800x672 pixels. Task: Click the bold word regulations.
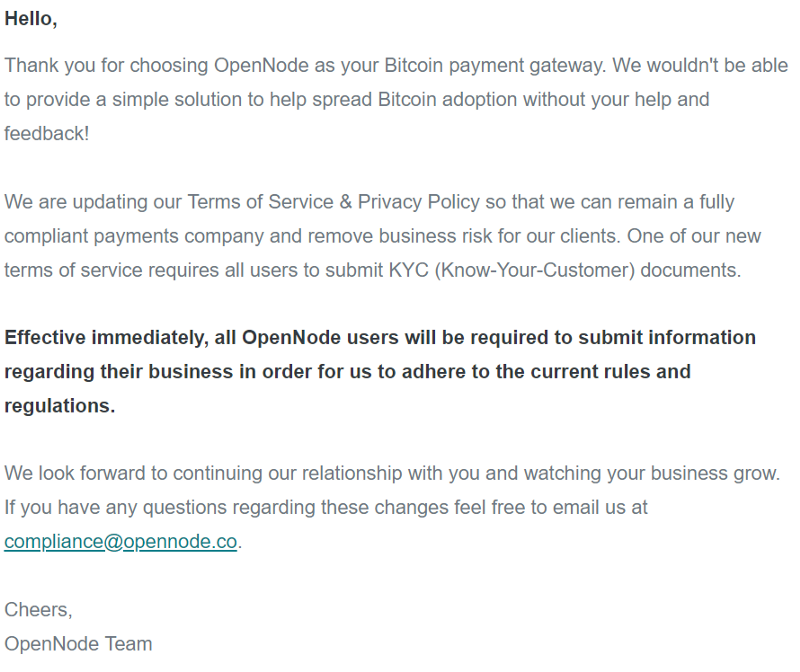click(x=60, y=406)
